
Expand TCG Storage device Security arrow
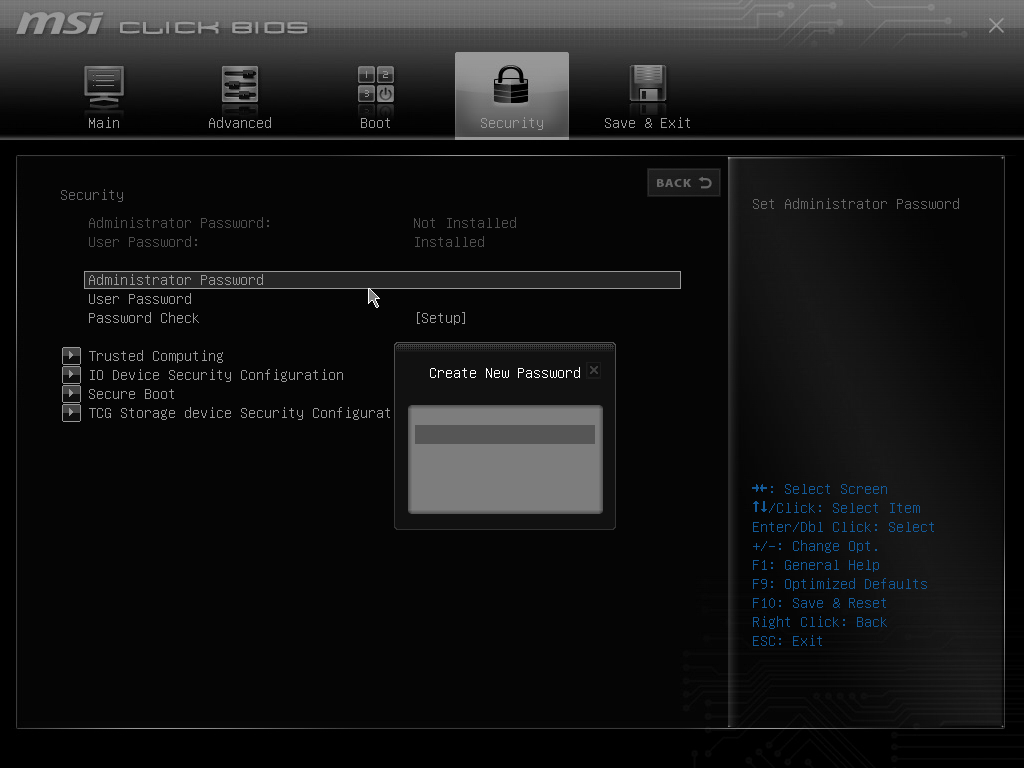[x=71, y=412]
